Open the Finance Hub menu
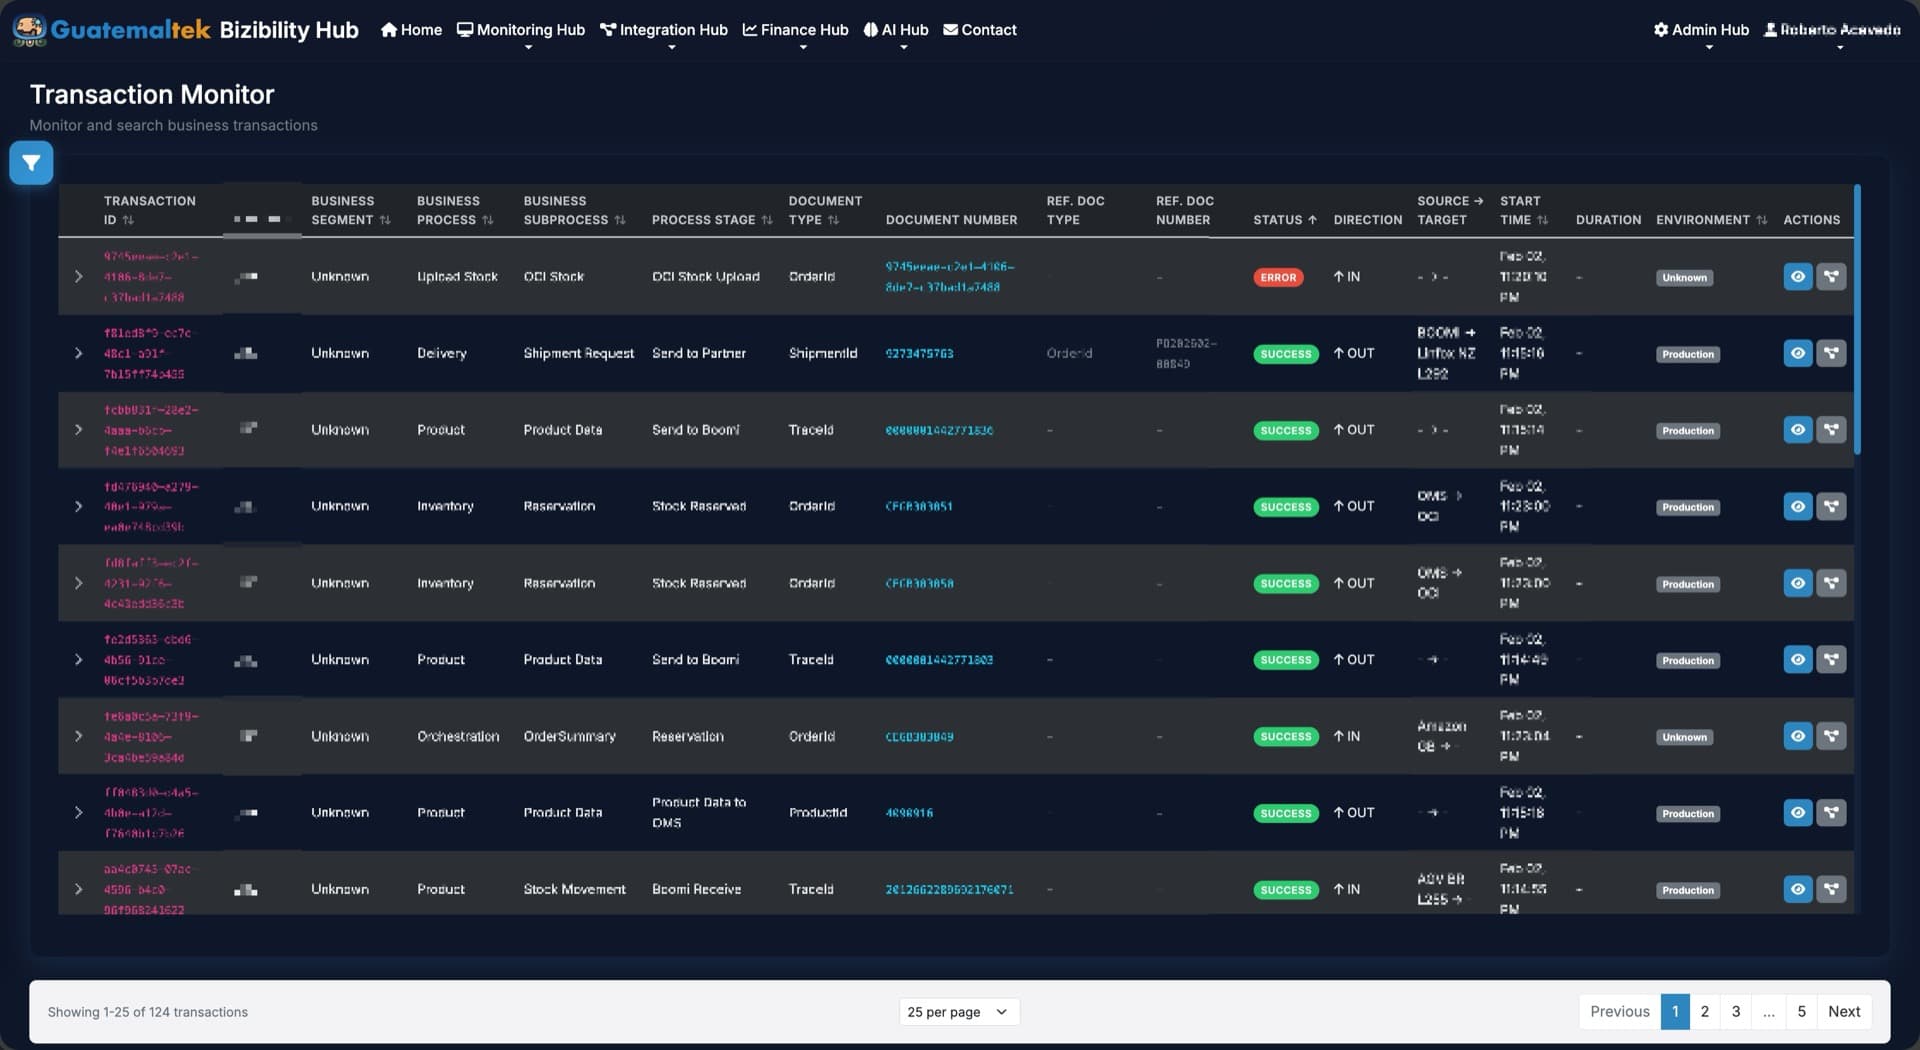This screenshot has width=1920, height=1050. (x=795, y=30)
